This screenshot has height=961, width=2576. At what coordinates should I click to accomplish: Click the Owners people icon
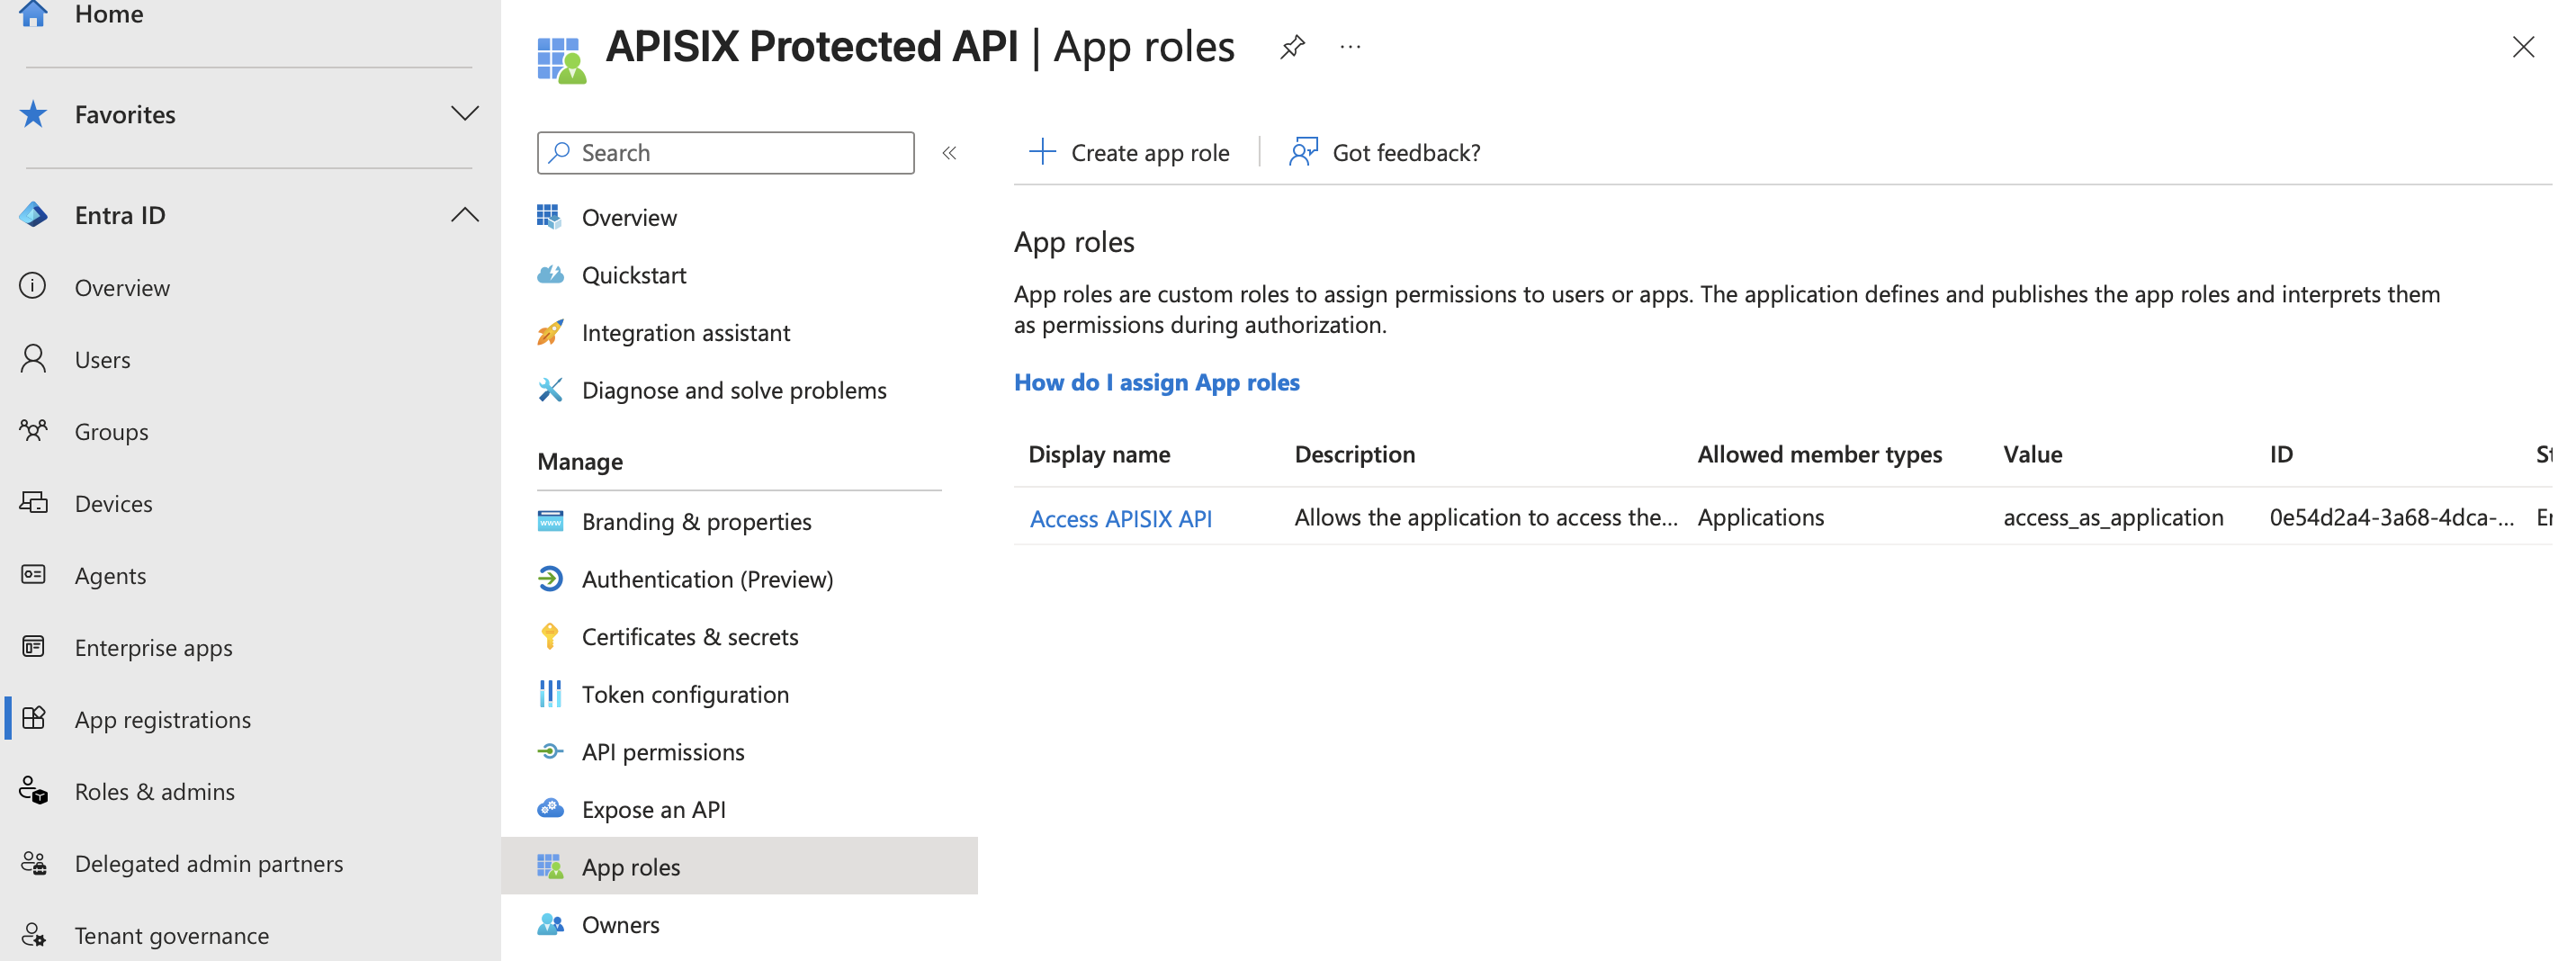tap(550, 924)
